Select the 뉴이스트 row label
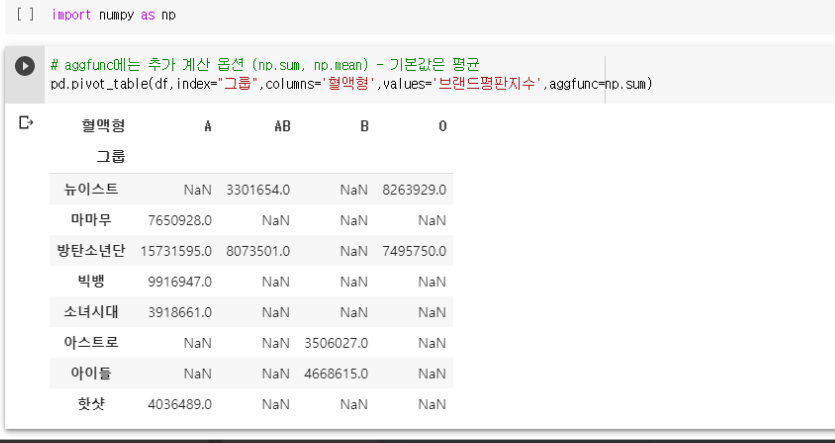Viewport: 835px width, 443px height. [91, 189]
